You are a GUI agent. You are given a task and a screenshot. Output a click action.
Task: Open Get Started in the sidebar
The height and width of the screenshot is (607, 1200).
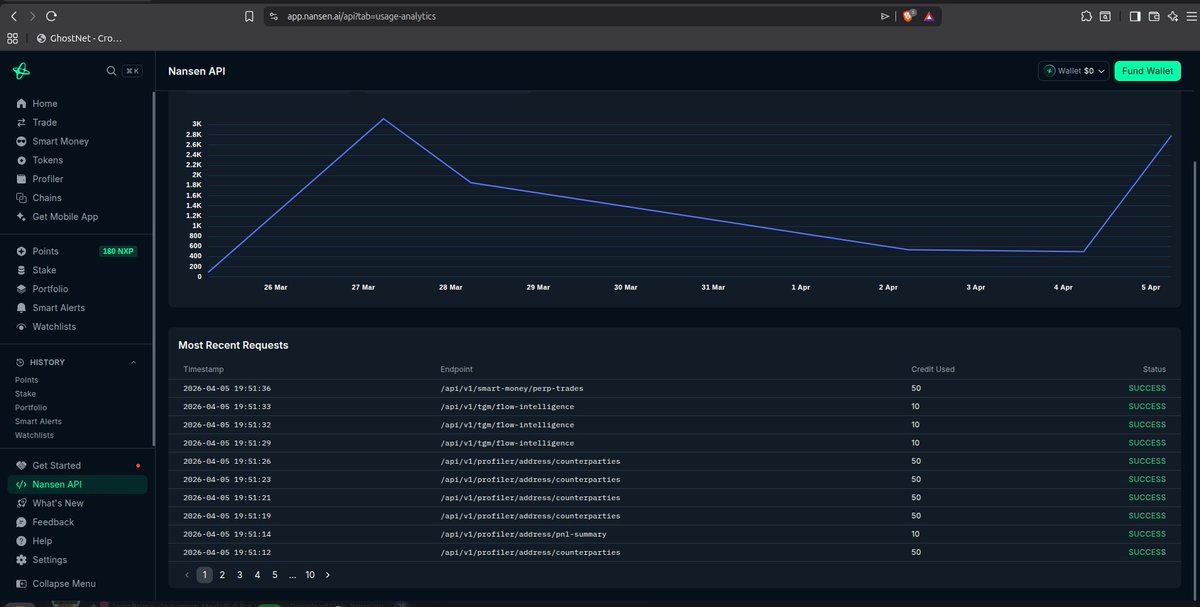56,465
